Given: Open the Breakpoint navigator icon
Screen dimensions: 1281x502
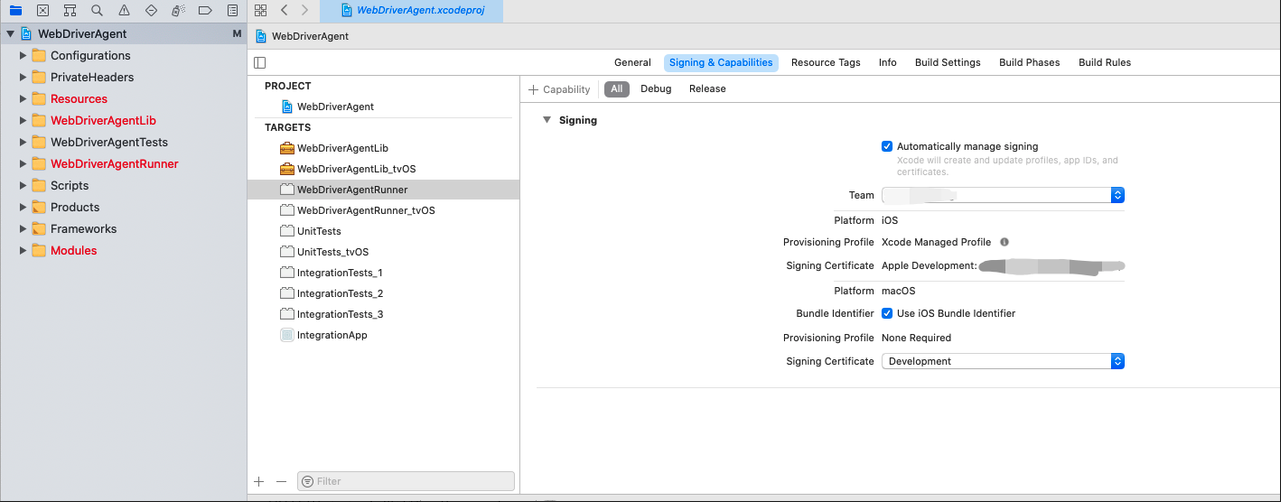Looking at the screenshot, I should tap(205, 11).
